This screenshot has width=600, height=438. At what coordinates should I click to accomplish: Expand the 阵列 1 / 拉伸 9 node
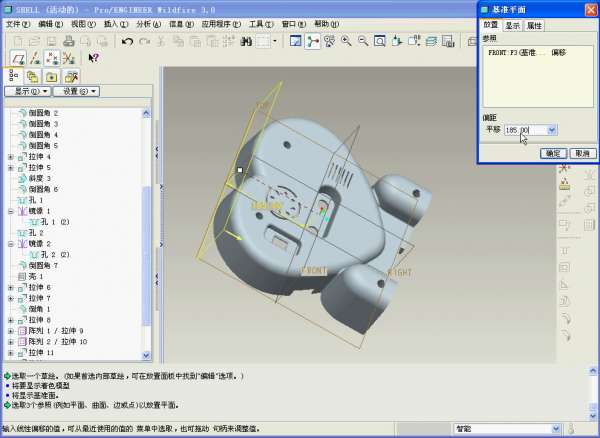[11, 331]
